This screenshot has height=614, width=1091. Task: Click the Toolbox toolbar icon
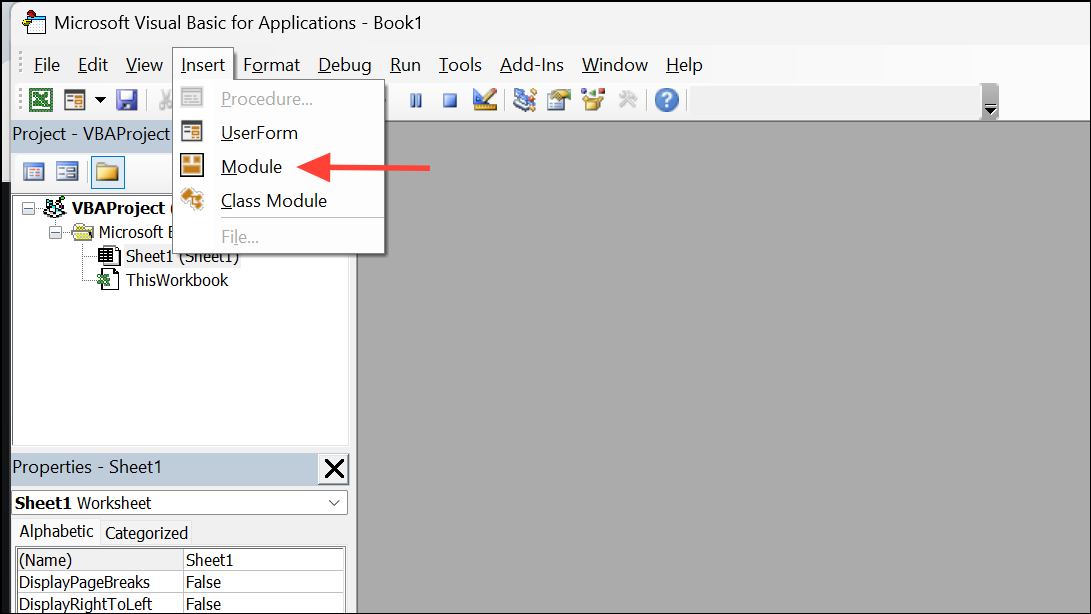click(628, 100)
